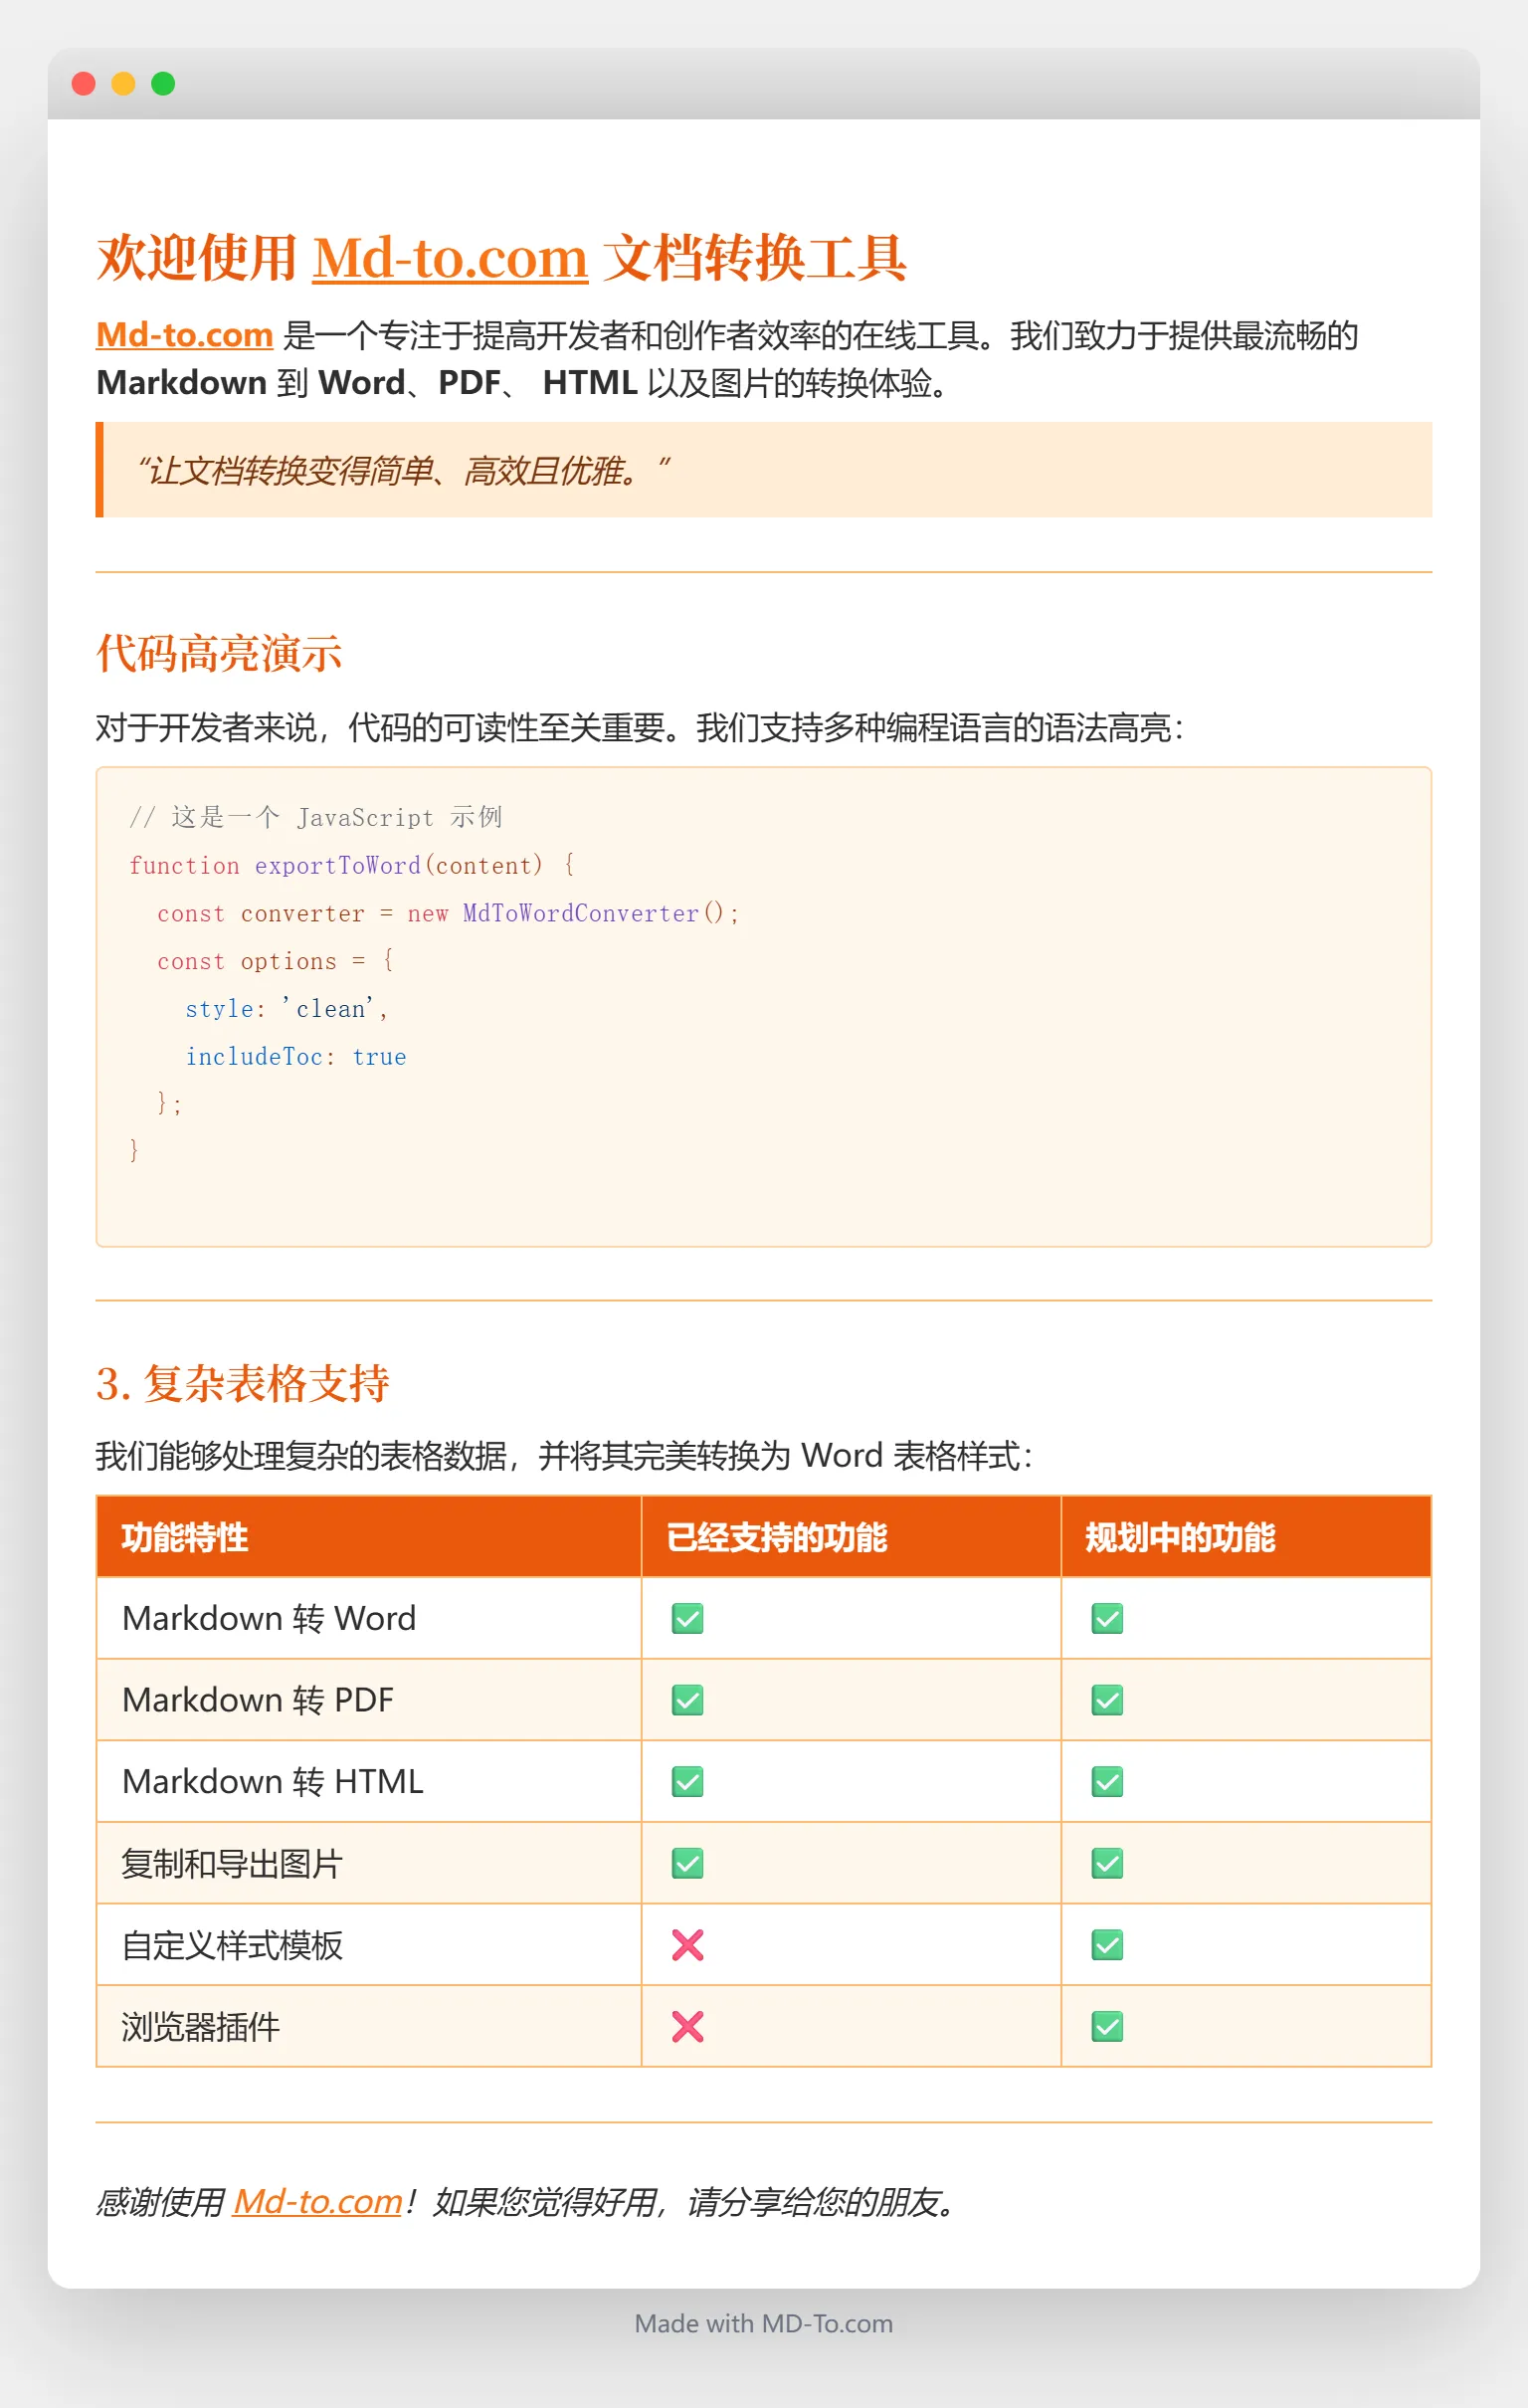This screenshot has width=1528, height=2408.
Task: Click the yellow minimize window dot
Action: tap(123, 84)
